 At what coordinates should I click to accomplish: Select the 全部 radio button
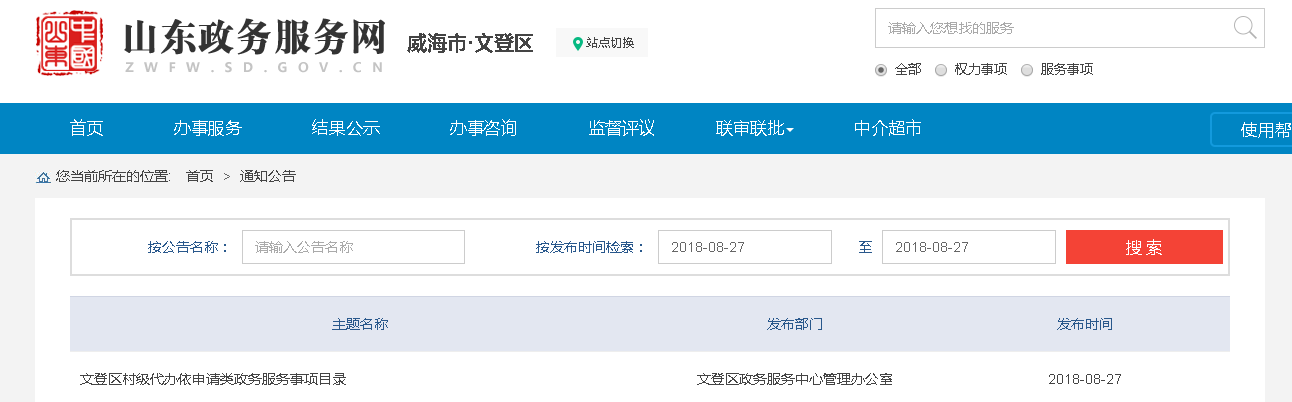(881, 70)
